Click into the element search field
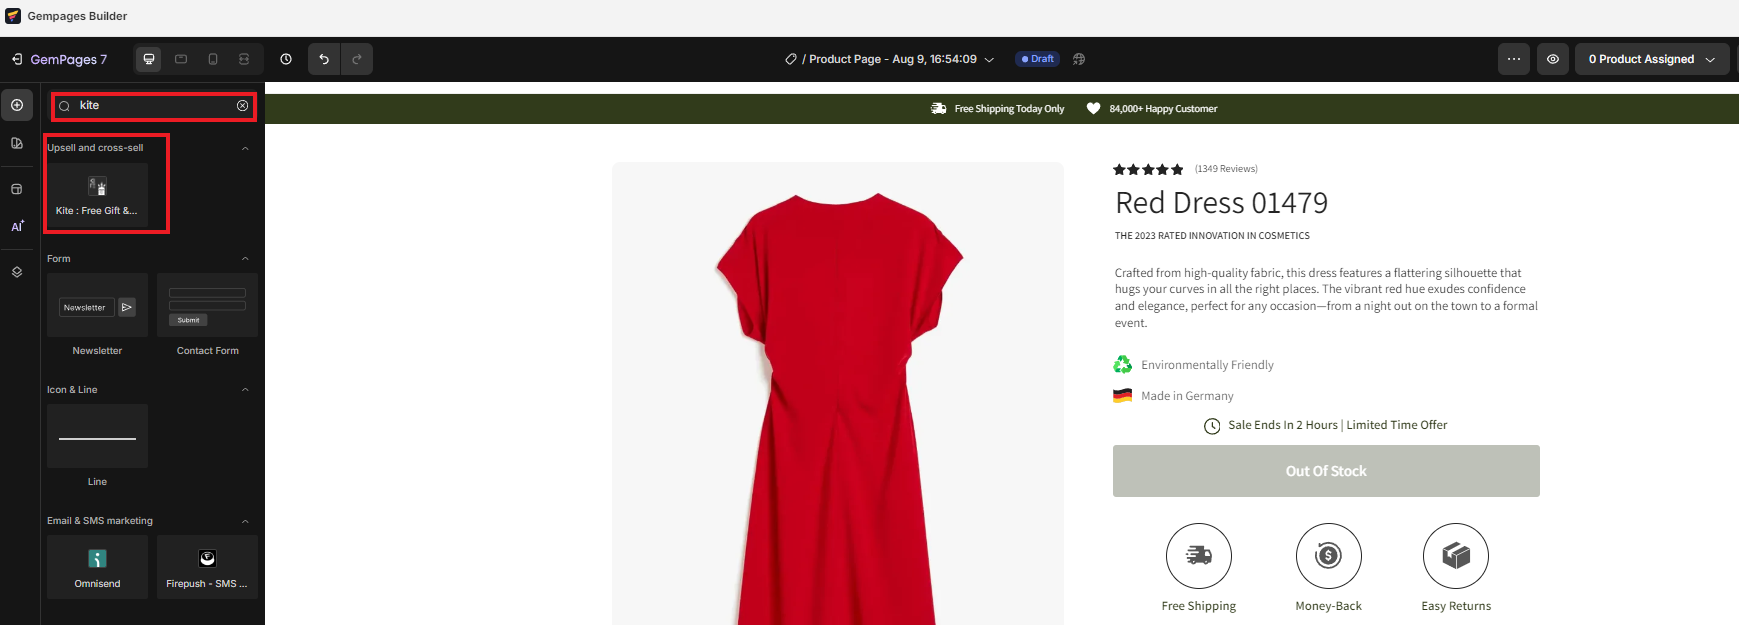Image resolution: width=1739 pixels, height=625 pixels. coord(150,106)
